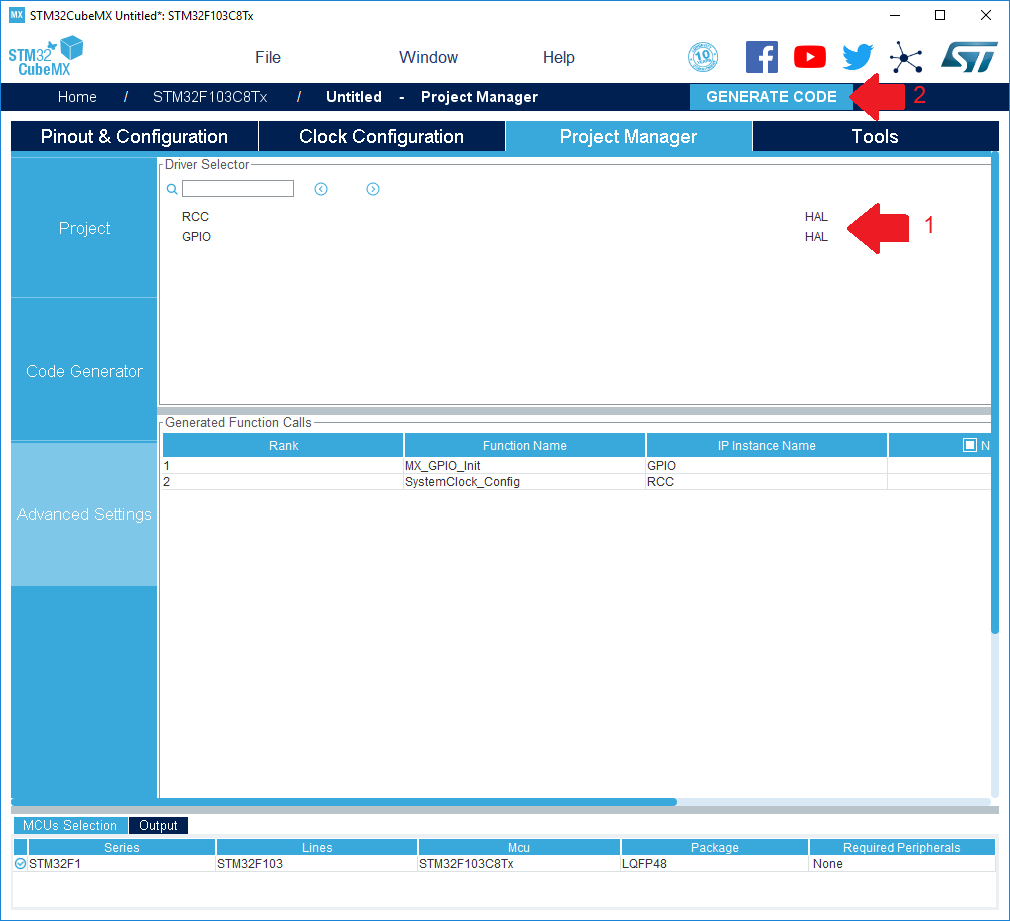
Task: Switch to Clock Configuration tab
Action: click(x=381, y=137)
